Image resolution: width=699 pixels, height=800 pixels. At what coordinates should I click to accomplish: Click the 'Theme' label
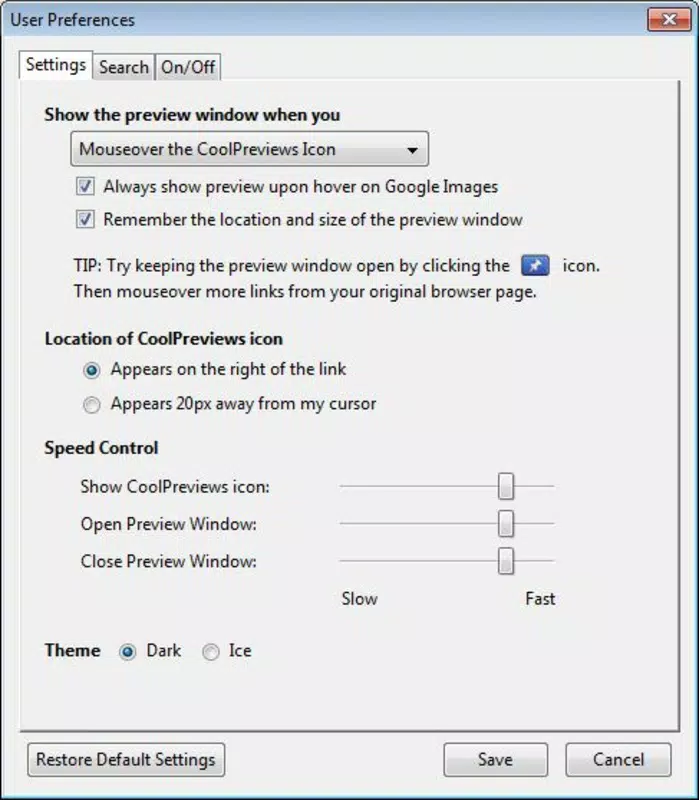[x=72, y=651]
